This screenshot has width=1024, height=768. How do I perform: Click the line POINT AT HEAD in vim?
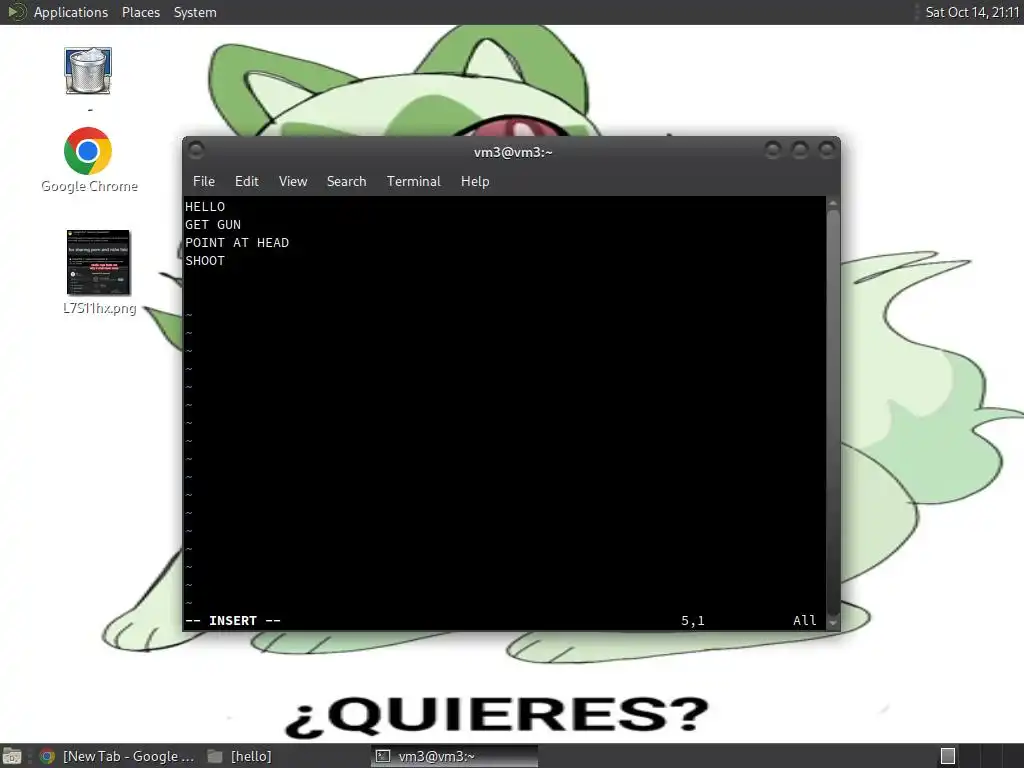tap(237, 243)
